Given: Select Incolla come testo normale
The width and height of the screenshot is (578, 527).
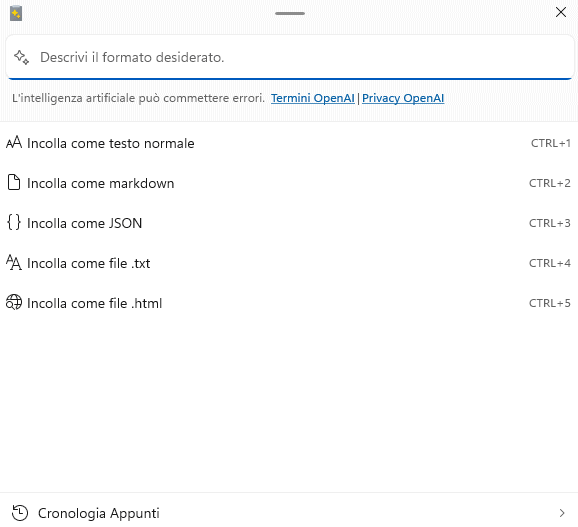Looking at the screenshot, I should tap(289, 143).
